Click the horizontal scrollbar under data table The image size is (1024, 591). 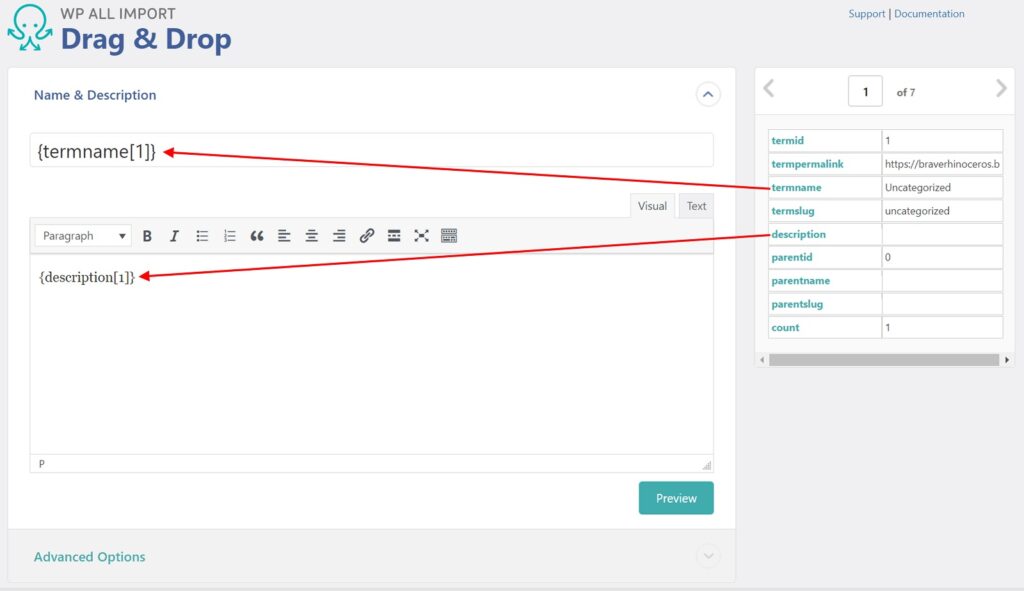click(x=884, y=360)
